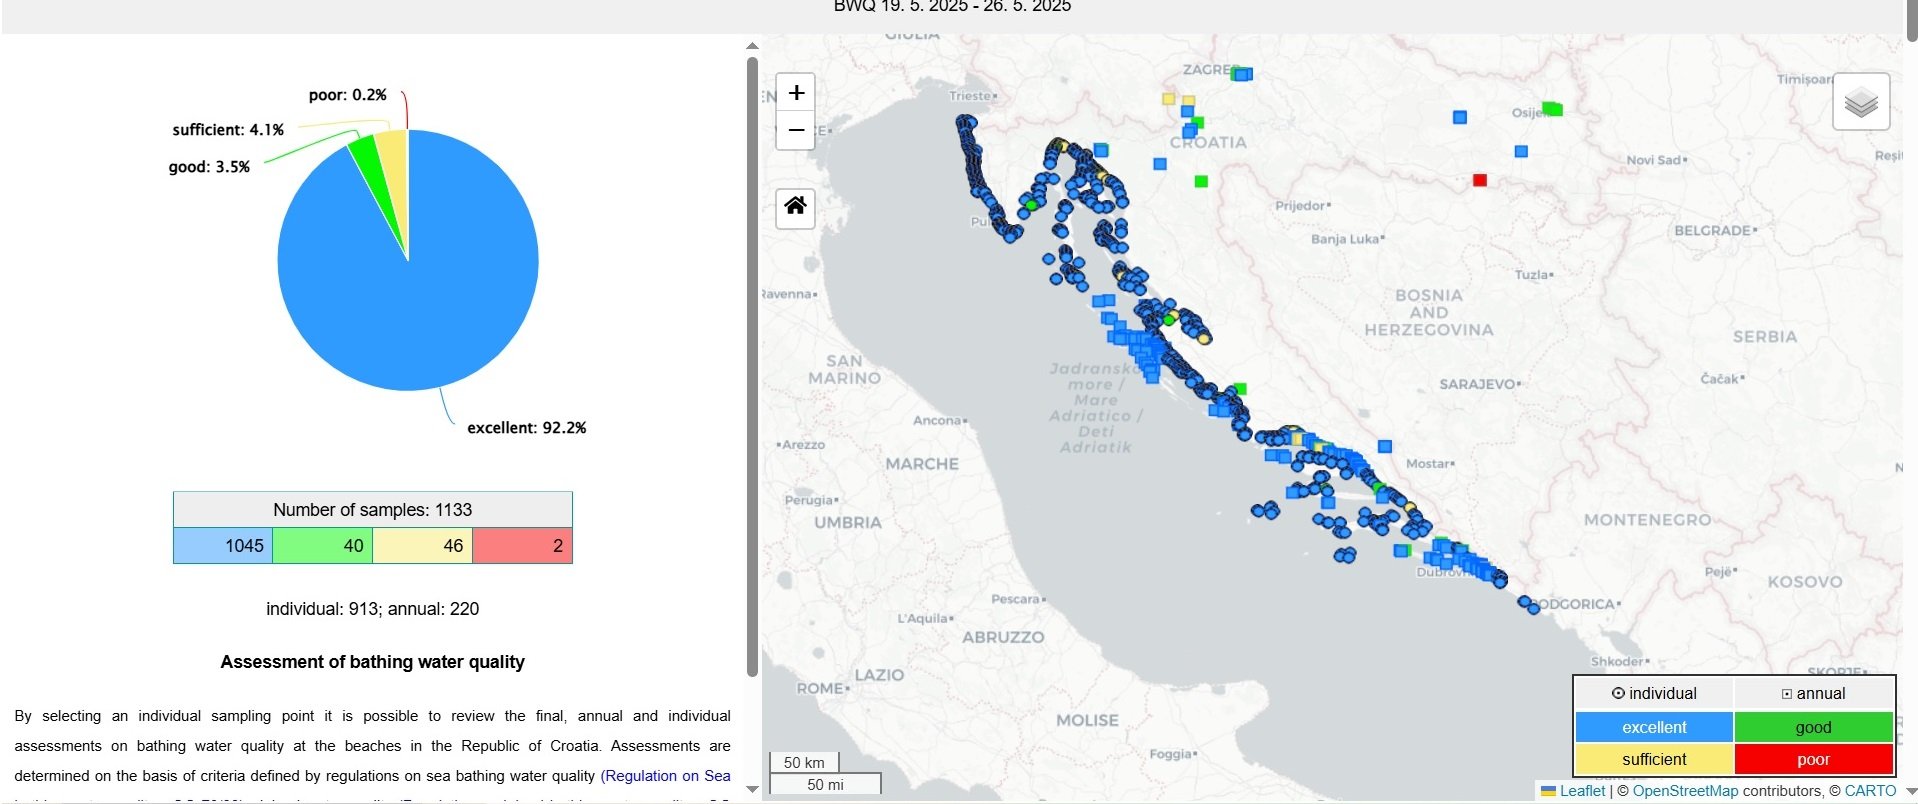Toggle individual samples in legend

1654,693
